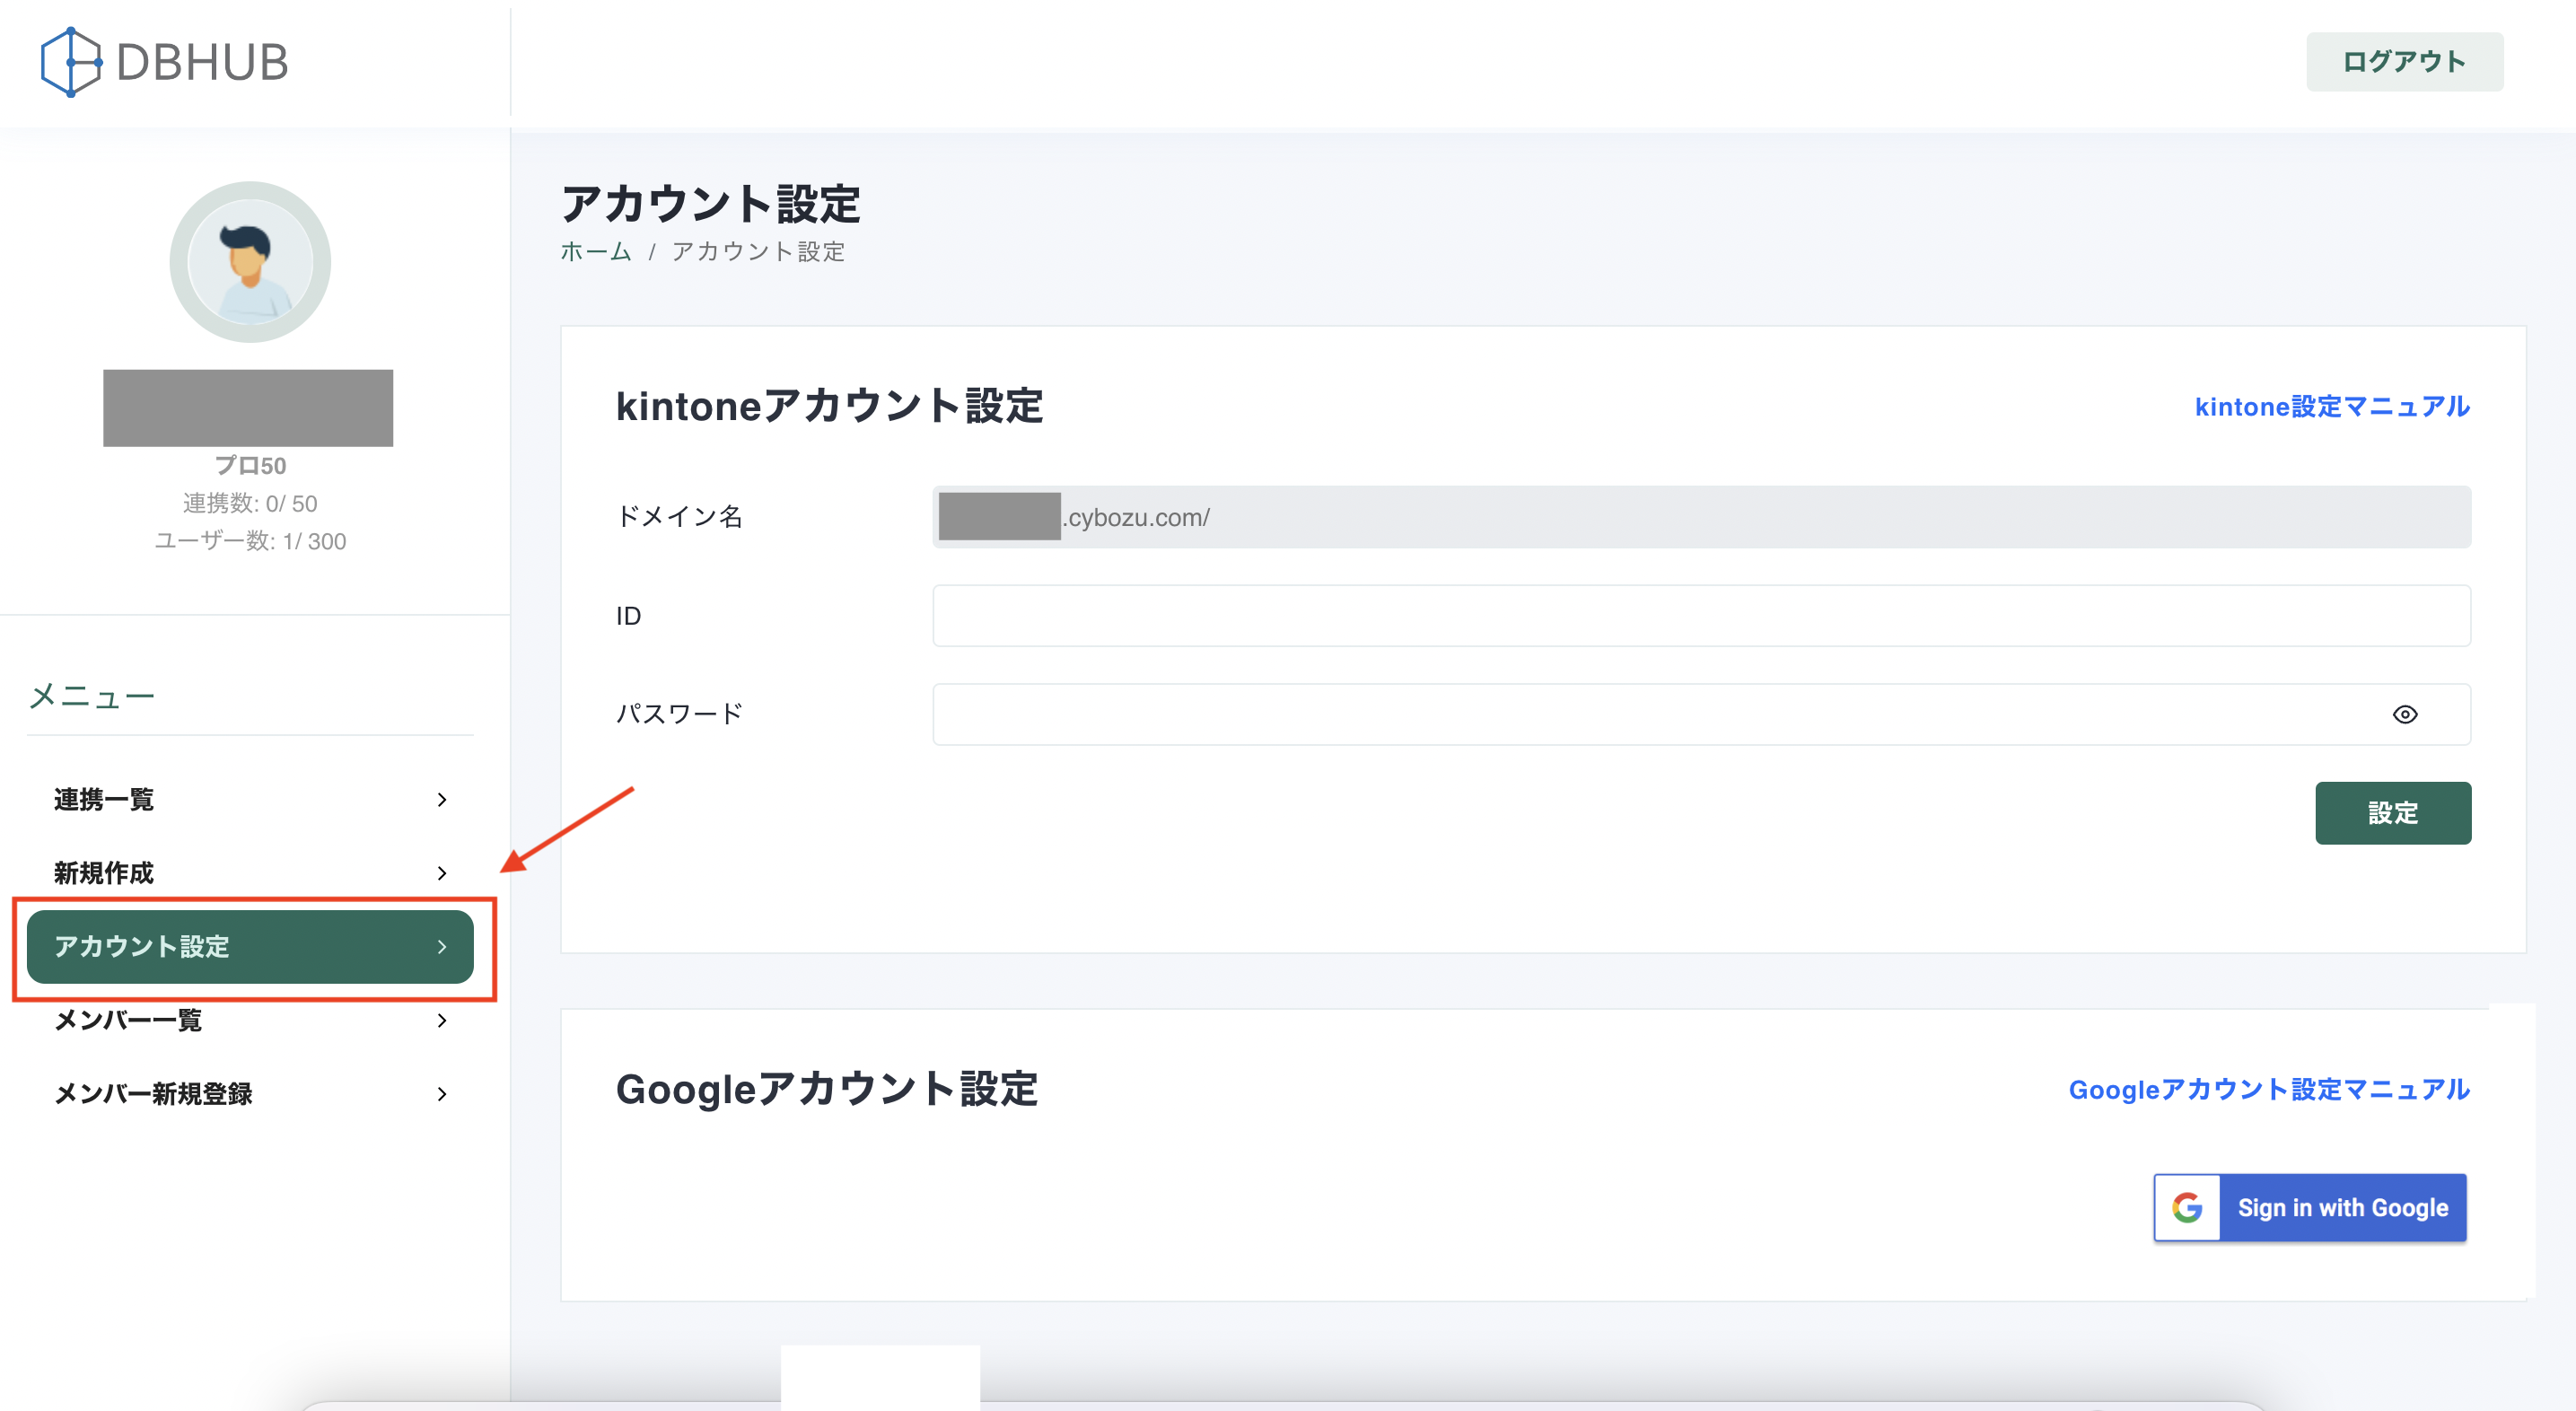Go to ホーム breadcrumb link
Image resolution: width=2576 pixels, height=1411 pixels.
[x=595, y=252]
